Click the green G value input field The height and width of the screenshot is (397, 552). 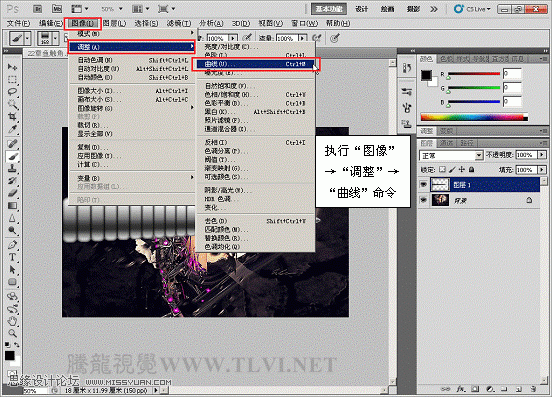(x=512, y=88)
